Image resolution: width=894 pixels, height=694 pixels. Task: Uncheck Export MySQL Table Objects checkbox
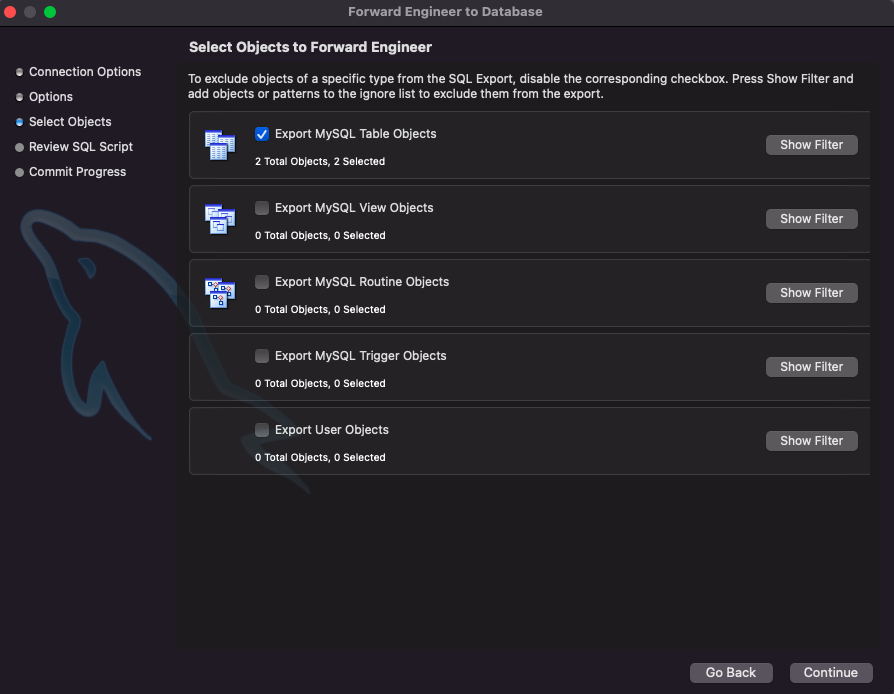tap(262, 134)
